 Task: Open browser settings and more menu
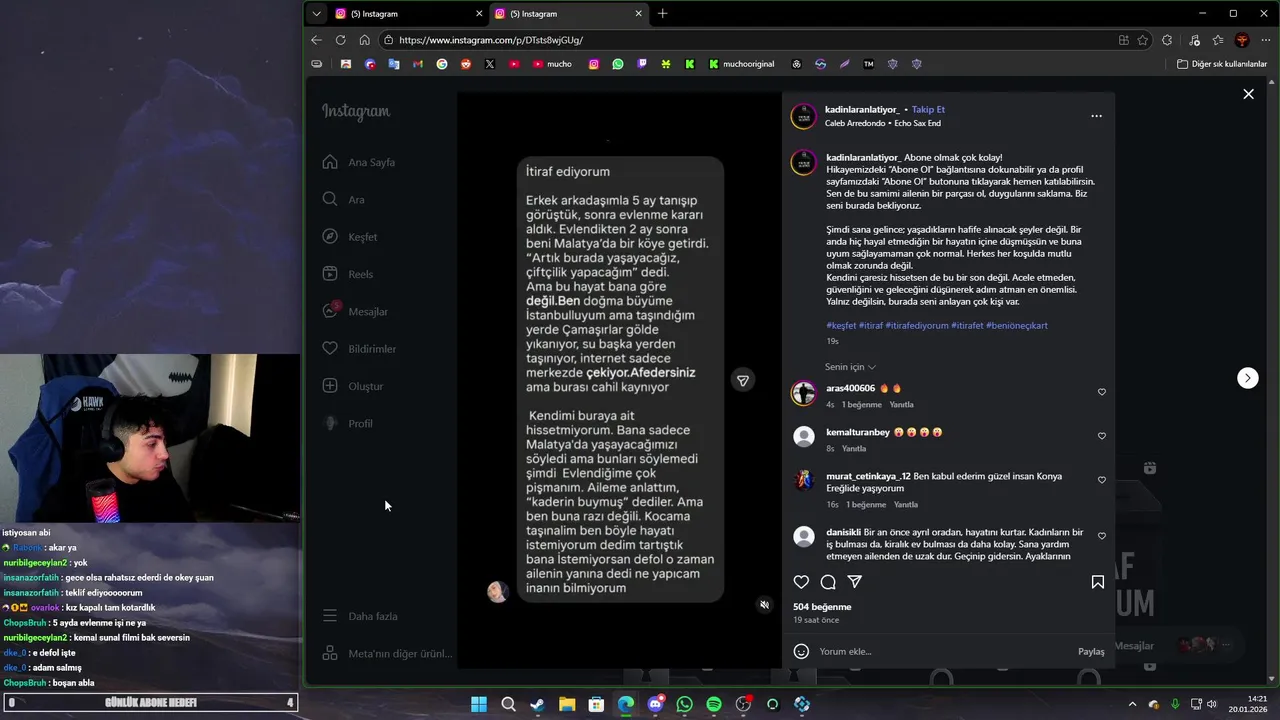[1264, 40]
